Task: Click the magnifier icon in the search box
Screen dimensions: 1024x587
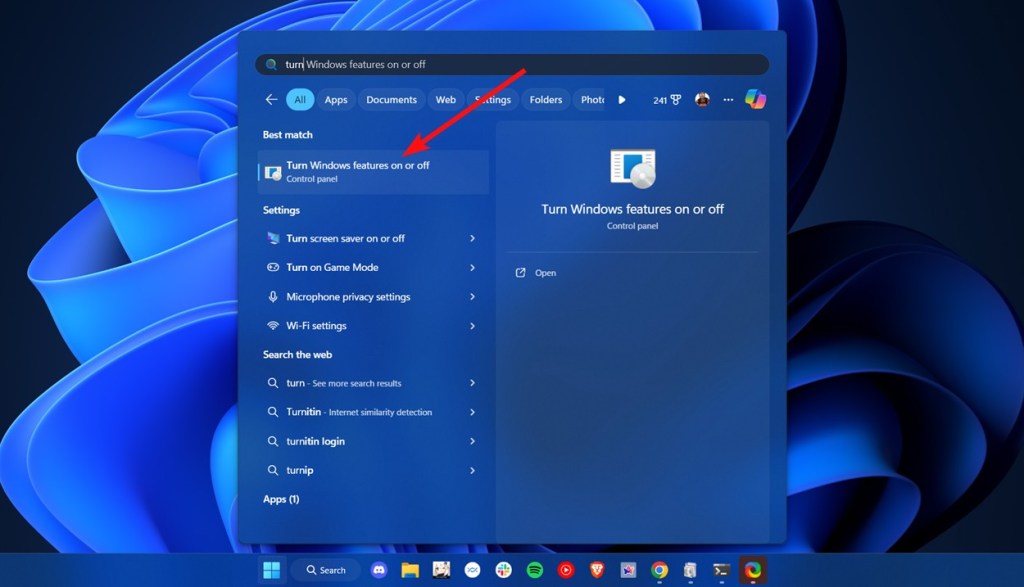Action: [271, 64]
